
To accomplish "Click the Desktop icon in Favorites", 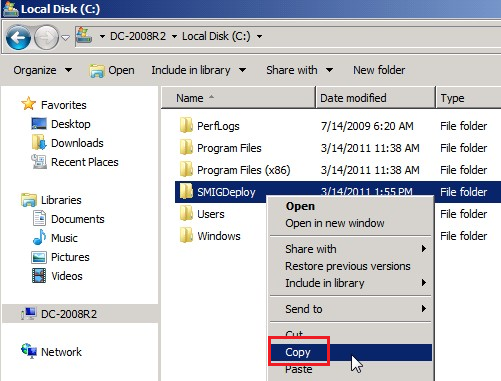I will click(39, 124).
